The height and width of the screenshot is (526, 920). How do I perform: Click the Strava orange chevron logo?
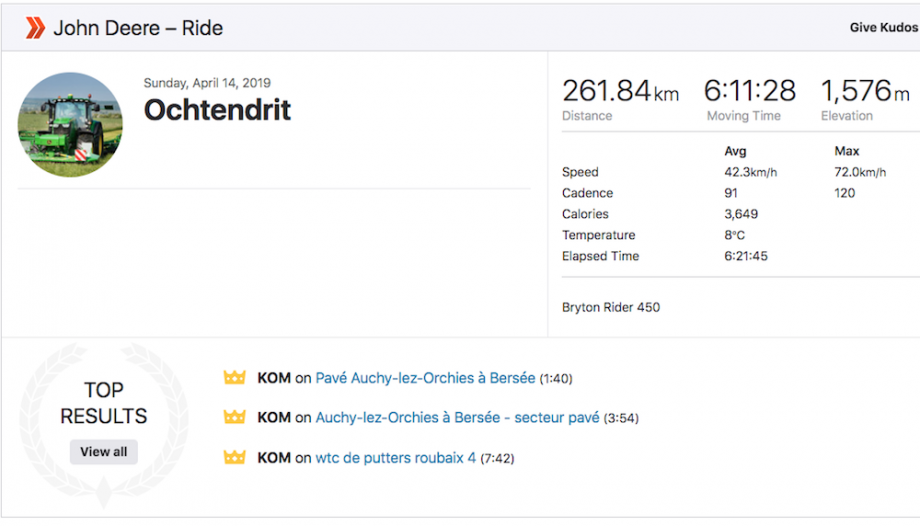(x=35, y=28)
